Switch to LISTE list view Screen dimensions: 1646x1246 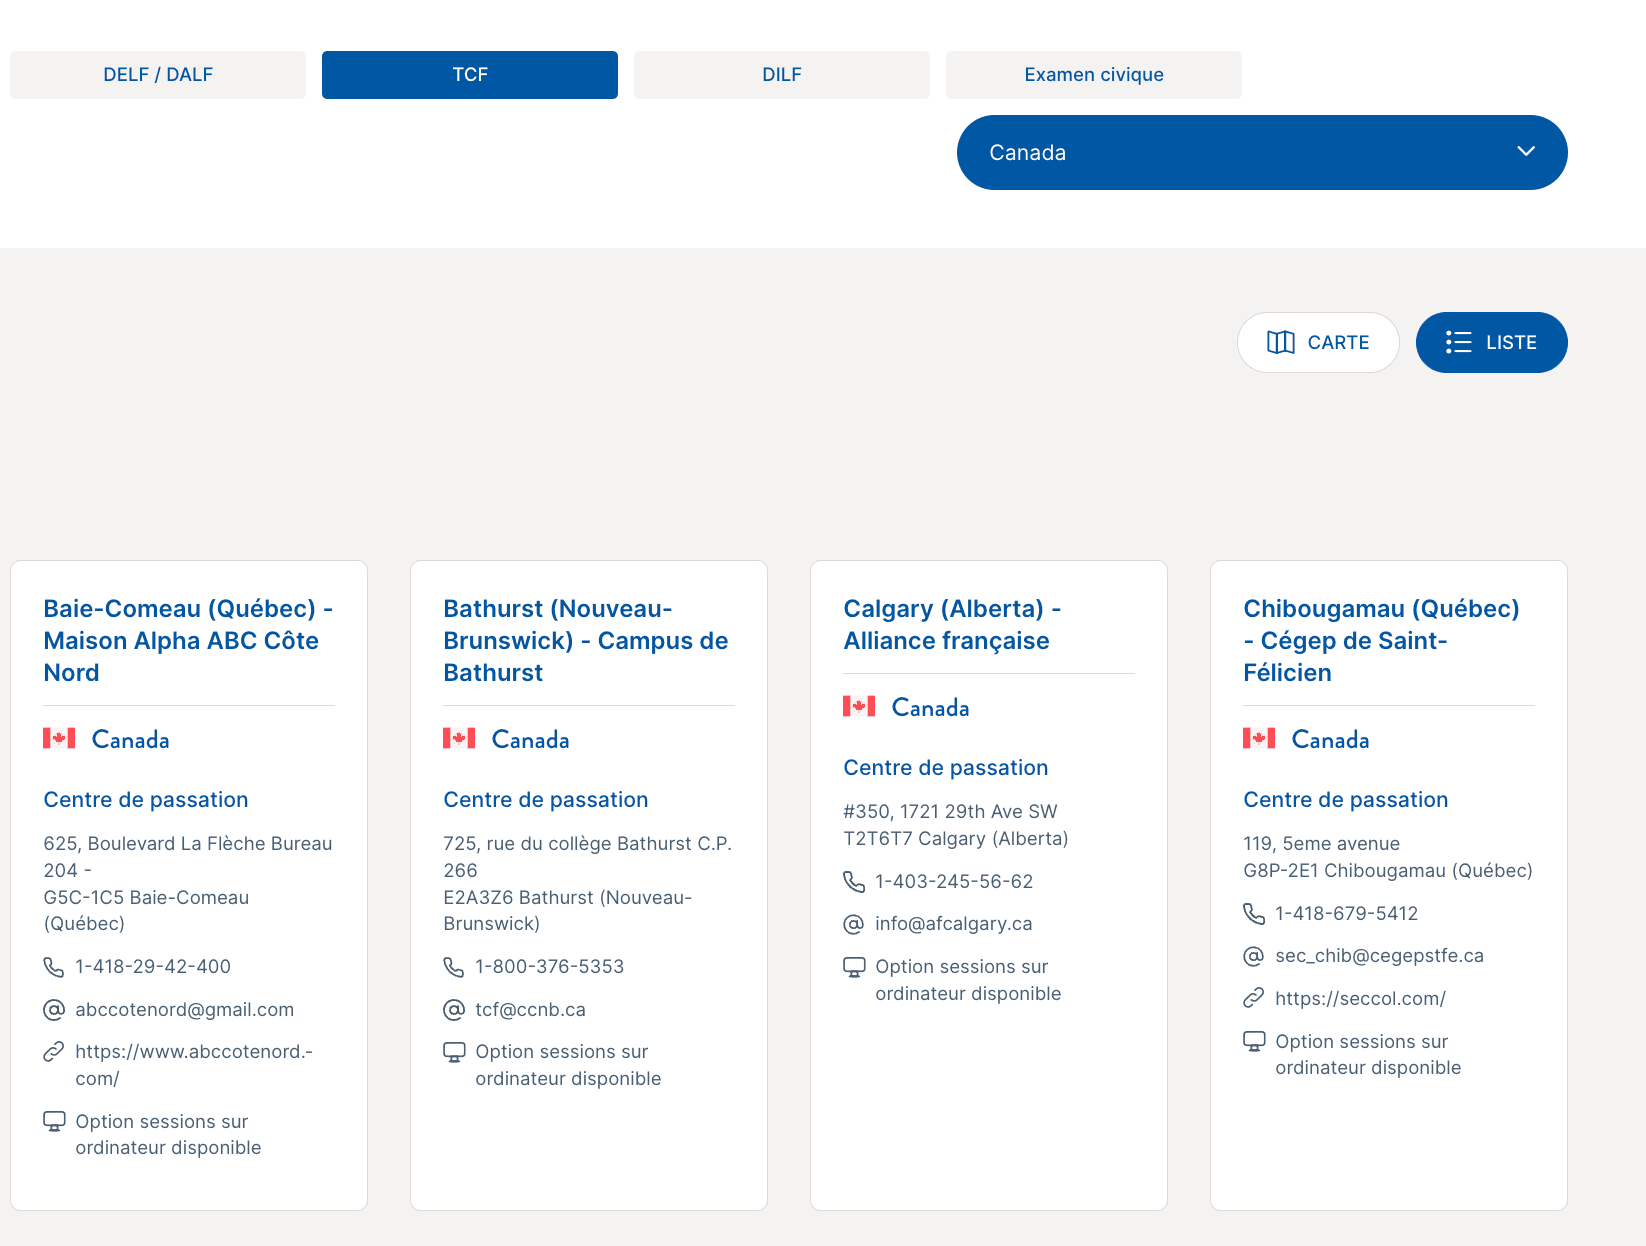[1492, 342]
